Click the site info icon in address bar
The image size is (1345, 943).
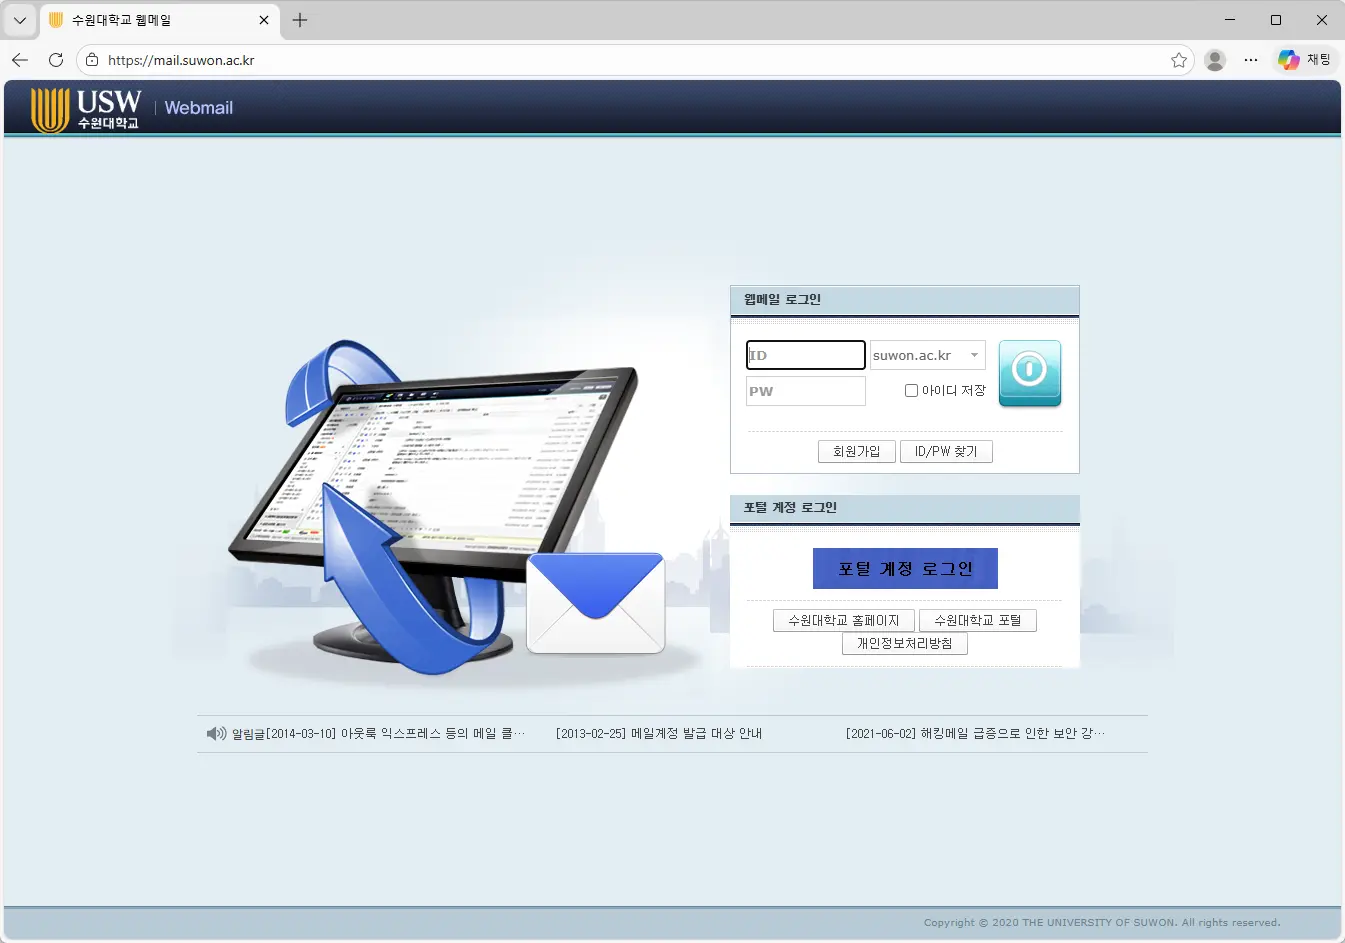[90, 60]
